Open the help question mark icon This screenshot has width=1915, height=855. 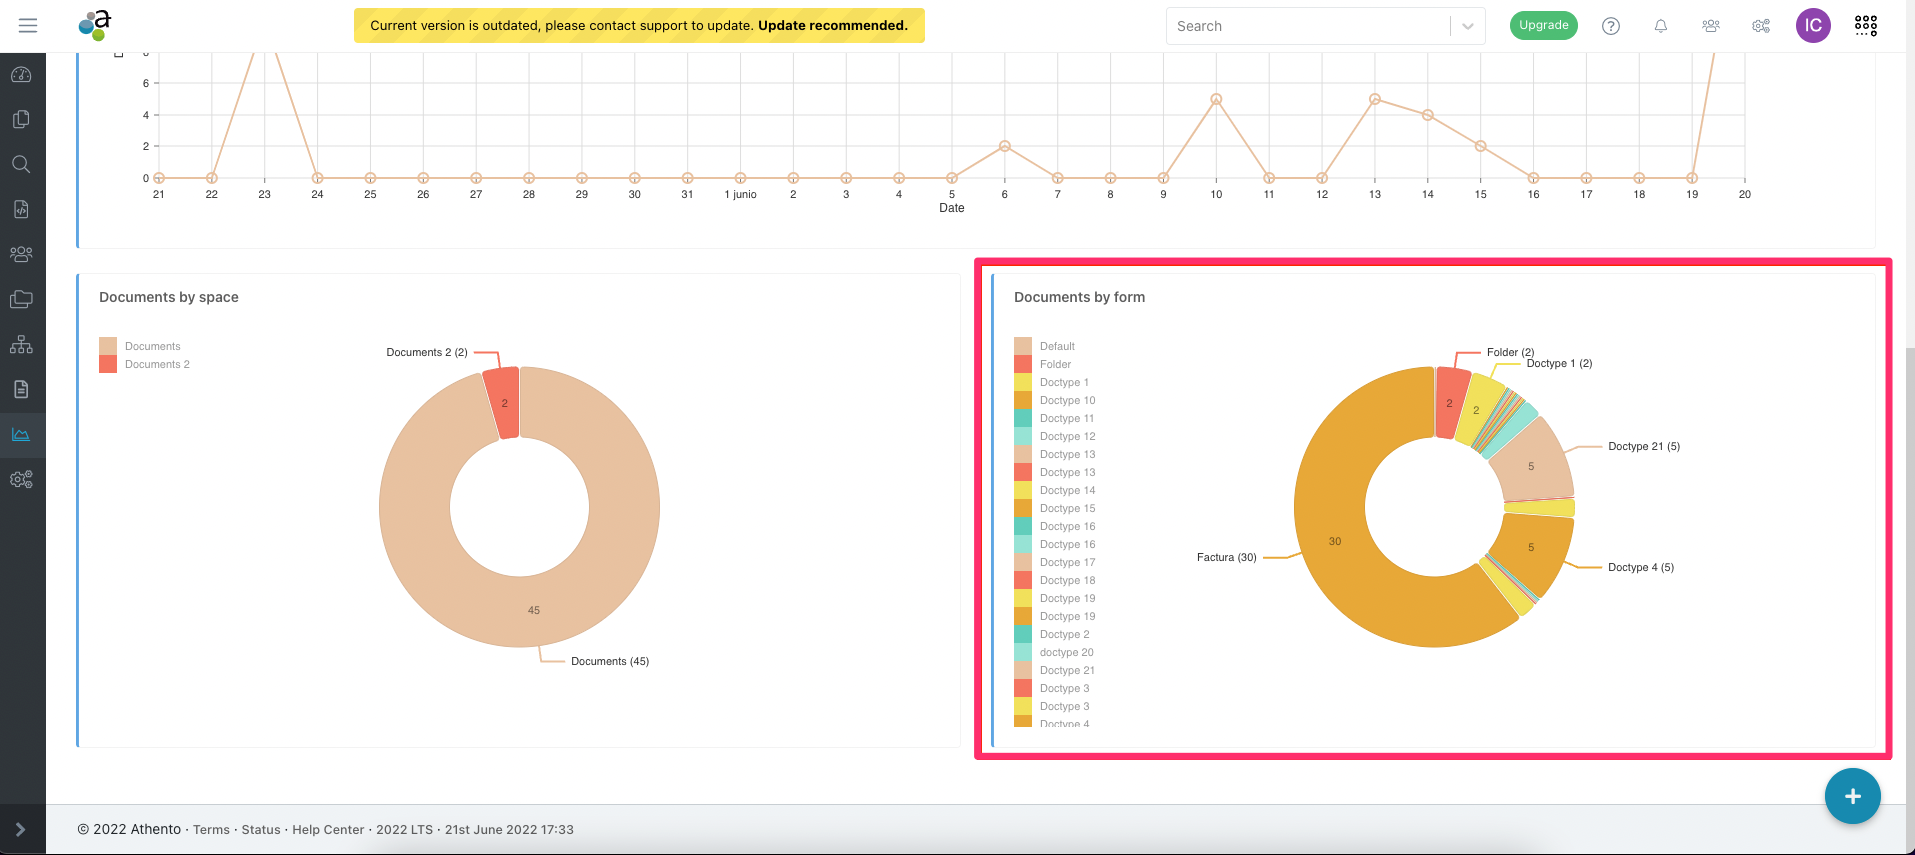[1610, 26]
